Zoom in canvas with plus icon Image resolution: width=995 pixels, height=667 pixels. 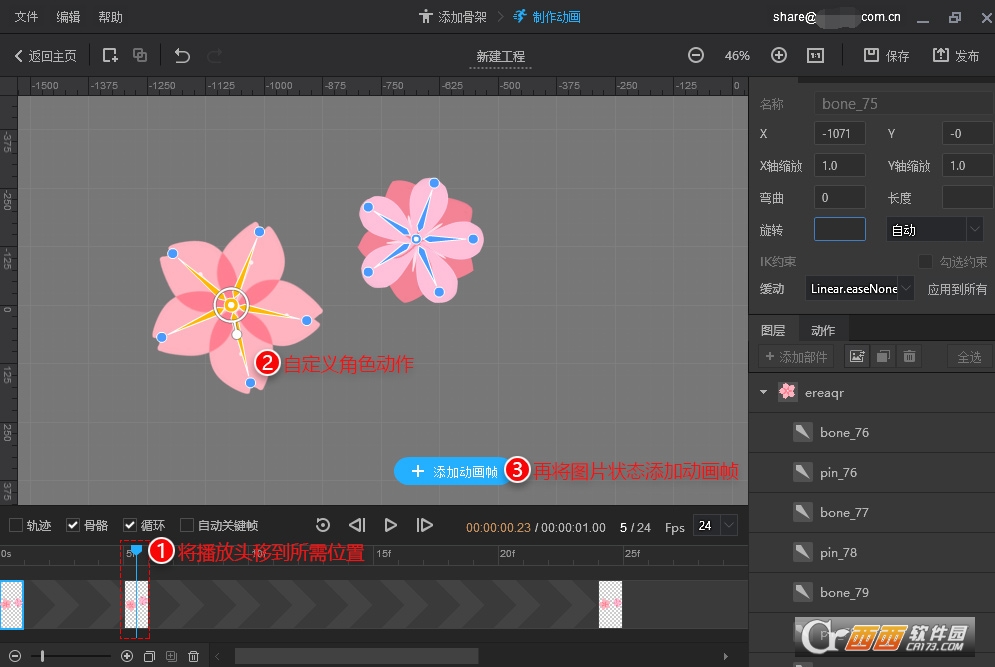(x=779, y=56)
